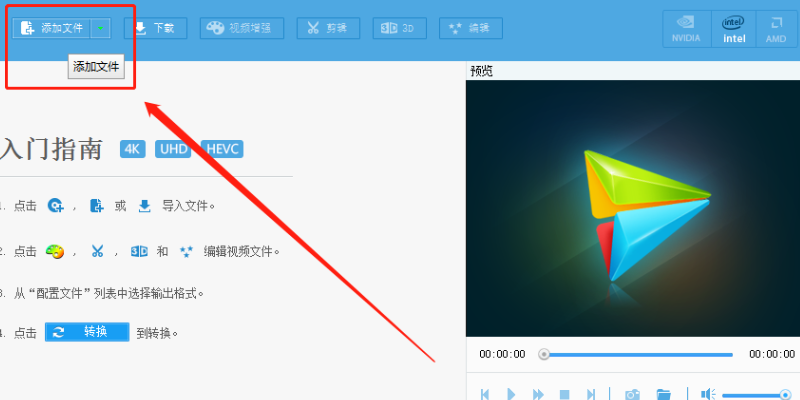The width and height of the screenshot is (800, 400).
Task: Click the preview seek slider handle
Action: pyautogui.click(x=544, y=354)
